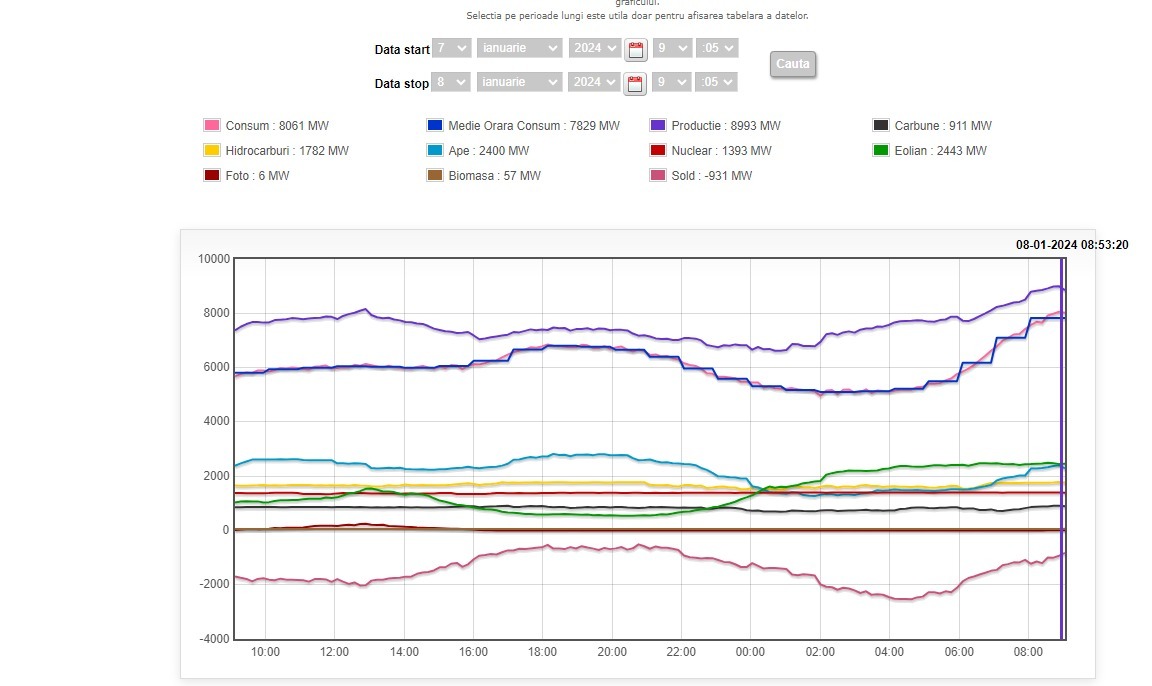Click the Carbune : 911 MW label
Image resolution: width=1152 pixels, height=686 pixels.
click(x=943, y=126)
